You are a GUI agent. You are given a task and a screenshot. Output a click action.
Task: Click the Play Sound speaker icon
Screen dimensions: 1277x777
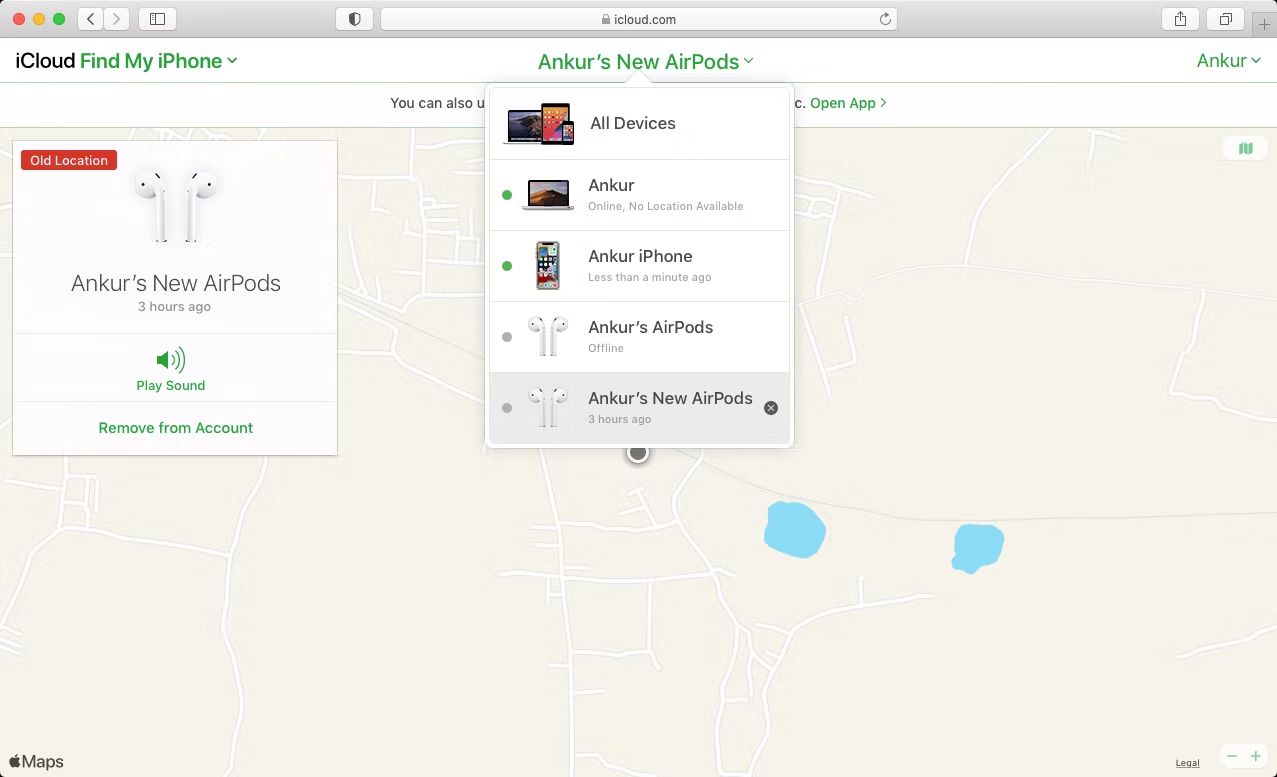coord(170,359)
